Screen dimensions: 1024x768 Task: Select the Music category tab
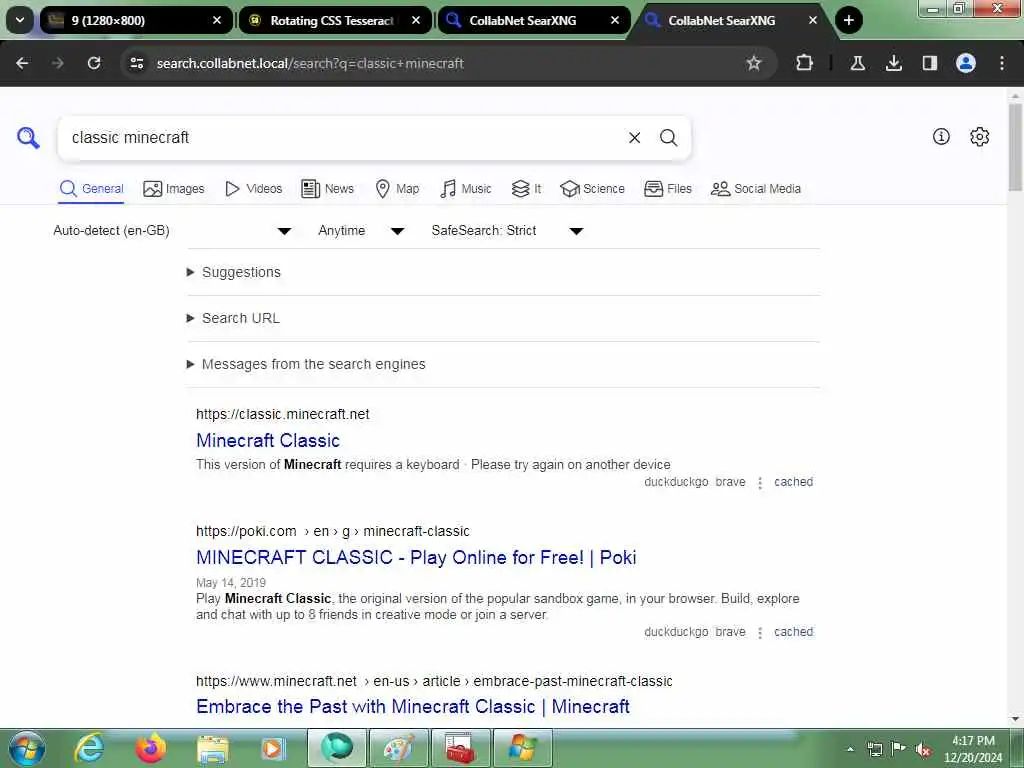(x=466, y=189)
